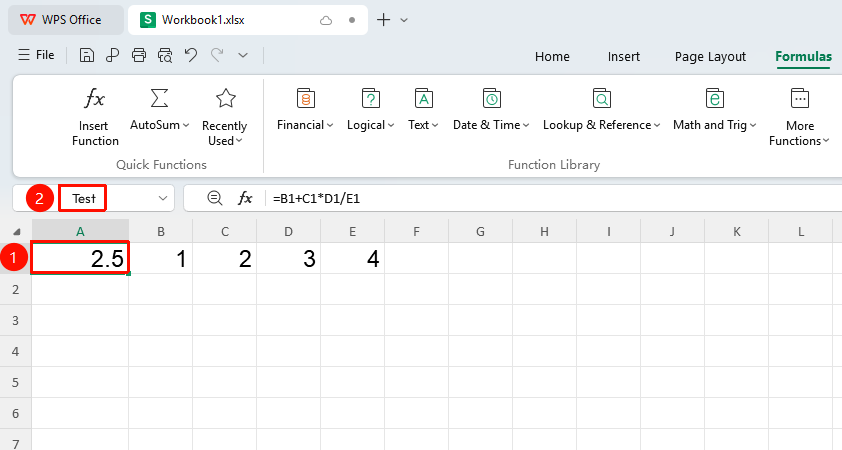Switch to the Home ribbon tab

click(x=552, y=56)
